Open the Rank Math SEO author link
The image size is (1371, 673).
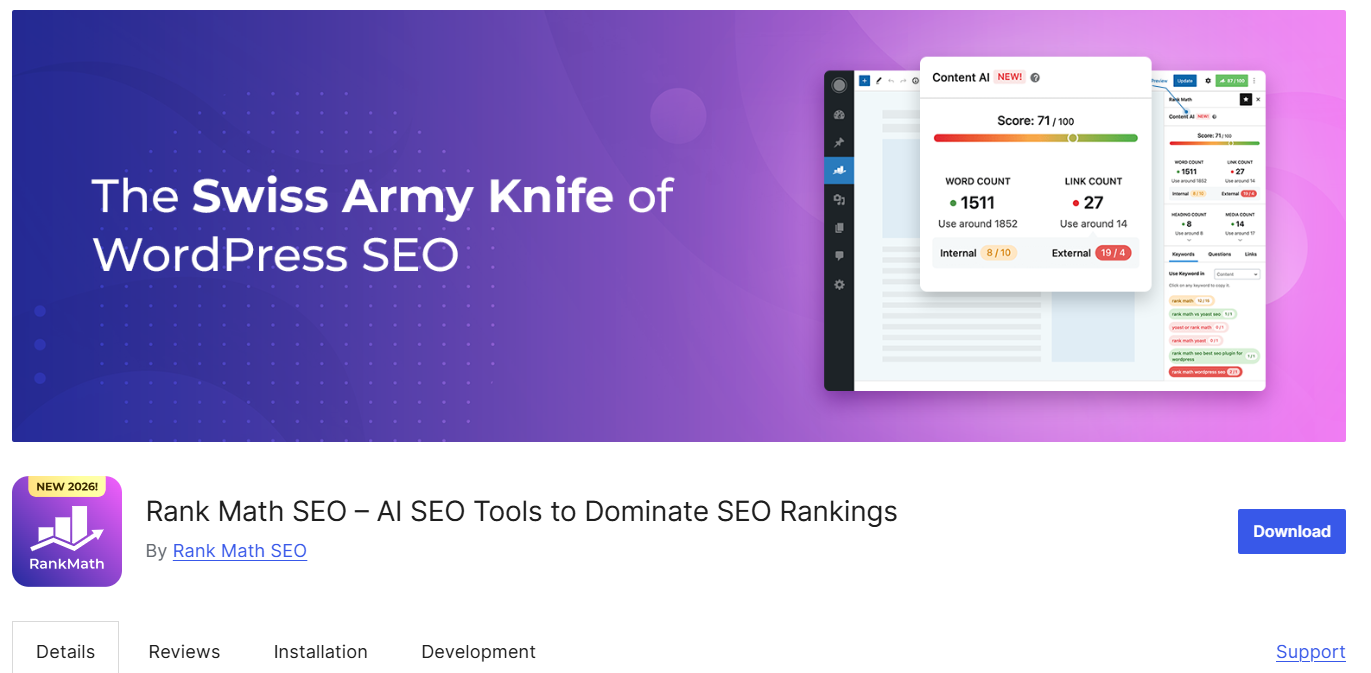[239, 550]
